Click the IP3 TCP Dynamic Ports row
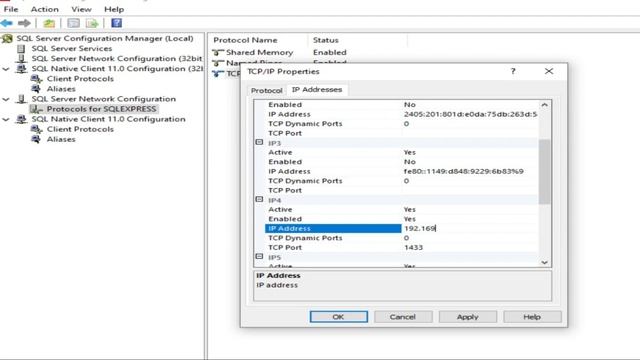This screenshot has width=640, height=360. 402,181
